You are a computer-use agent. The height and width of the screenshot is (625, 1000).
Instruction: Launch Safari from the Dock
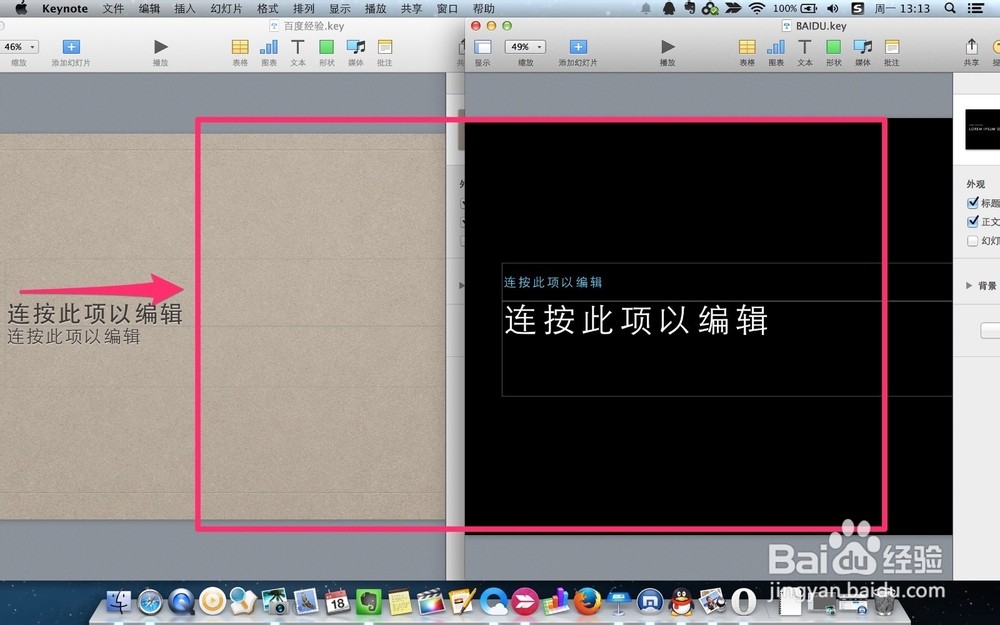151,601
